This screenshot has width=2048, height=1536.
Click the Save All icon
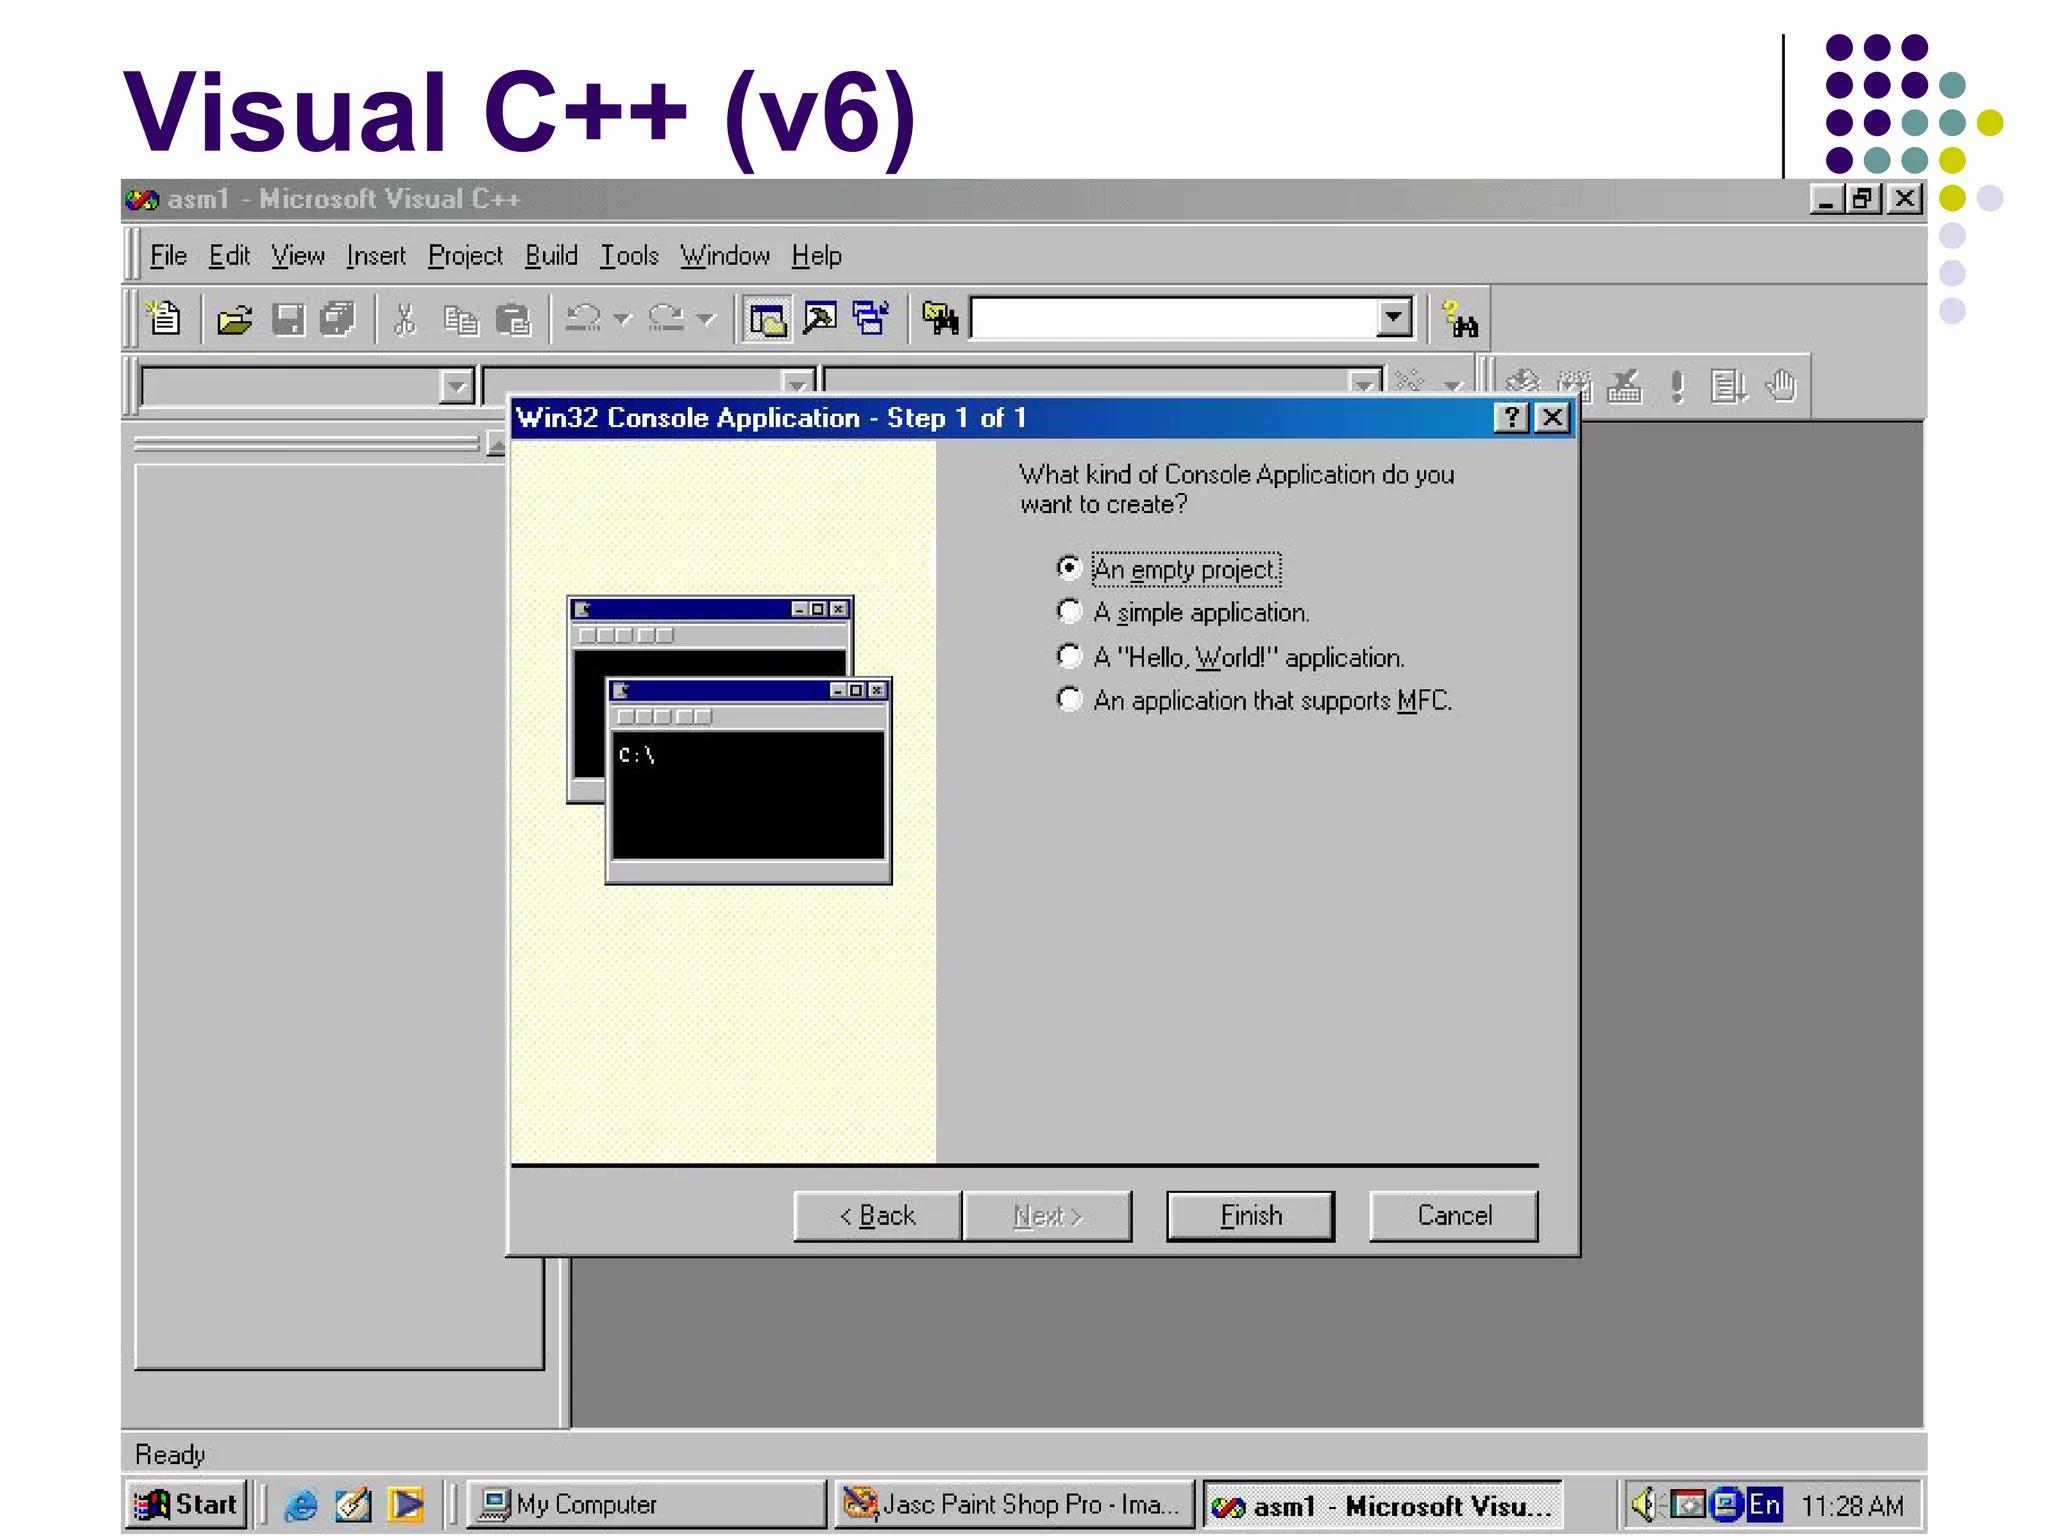[338, 319]
